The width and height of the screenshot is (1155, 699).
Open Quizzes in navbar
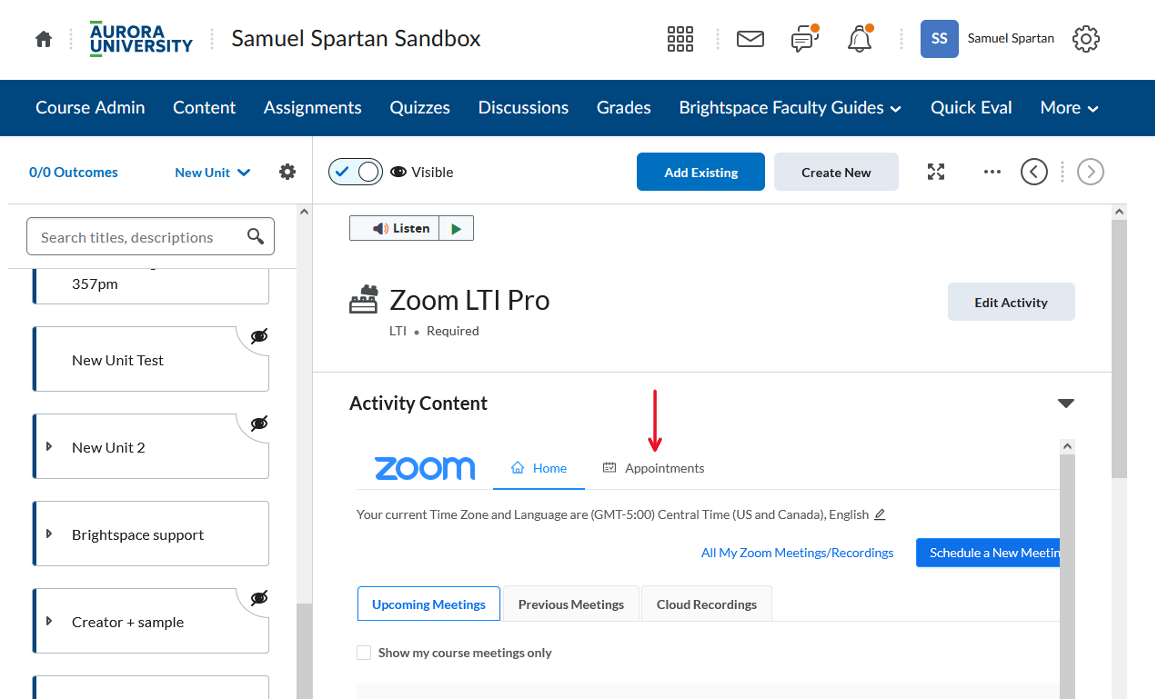420,108
